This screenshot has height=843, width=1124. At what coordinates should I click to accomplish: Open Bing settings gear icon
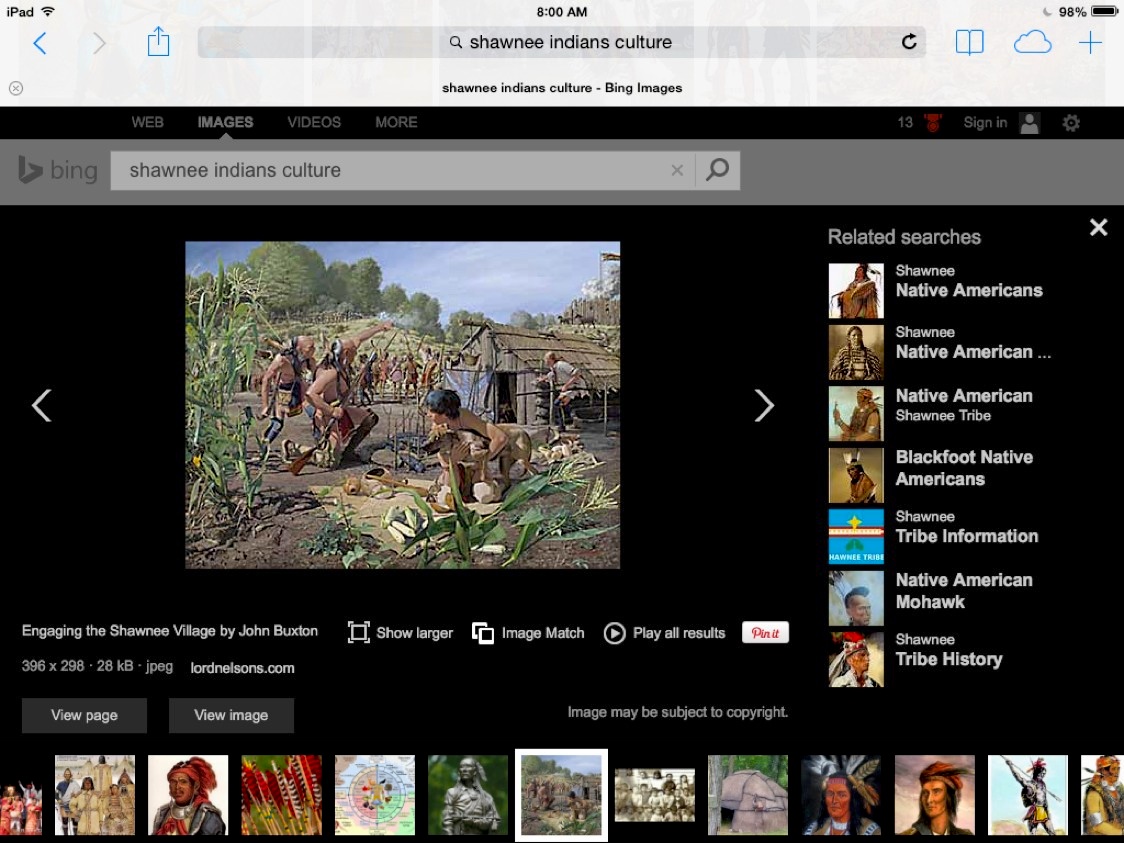click(1071, 123)
